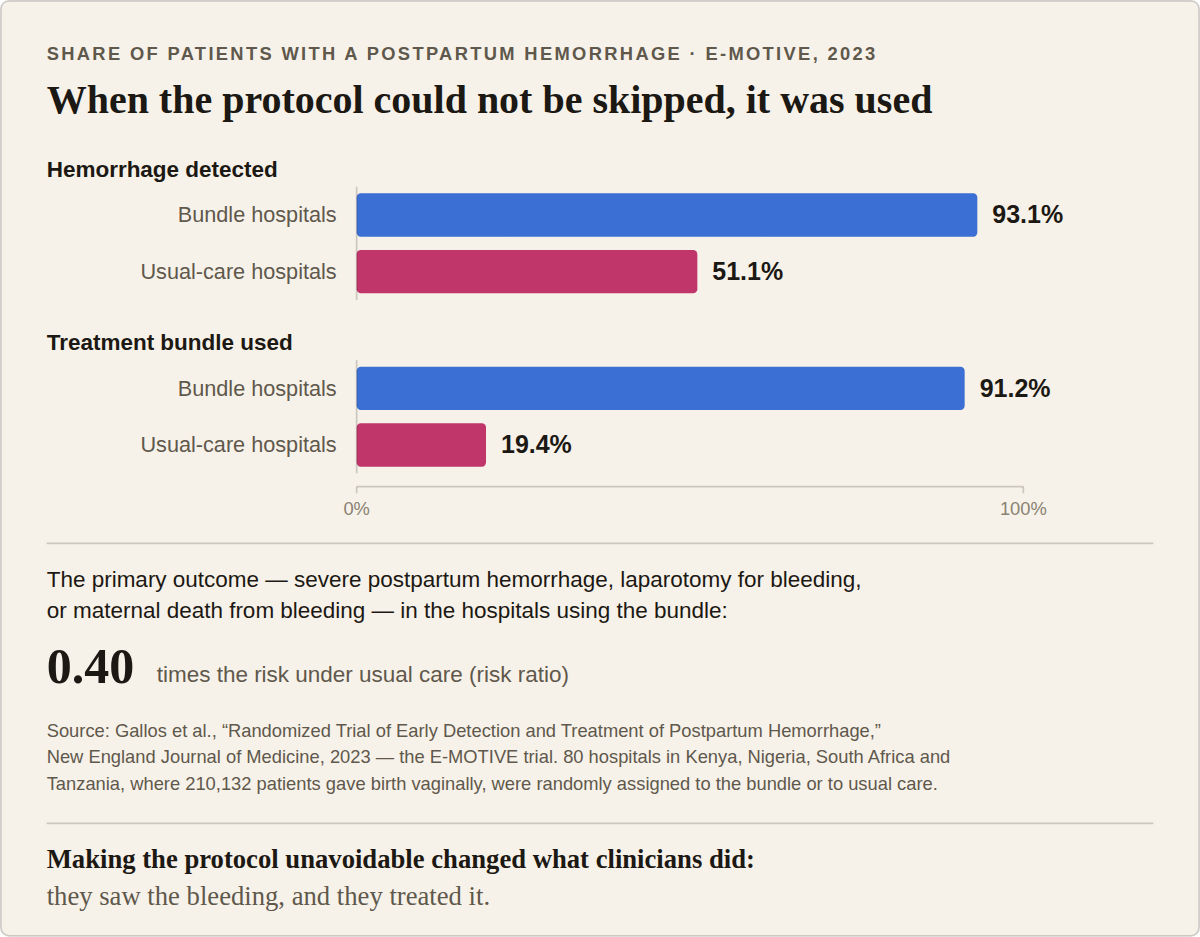Click the blue 93.1% Bundle hospitals bar
This screenshot has height=937, width=1200.
(667, 215)
